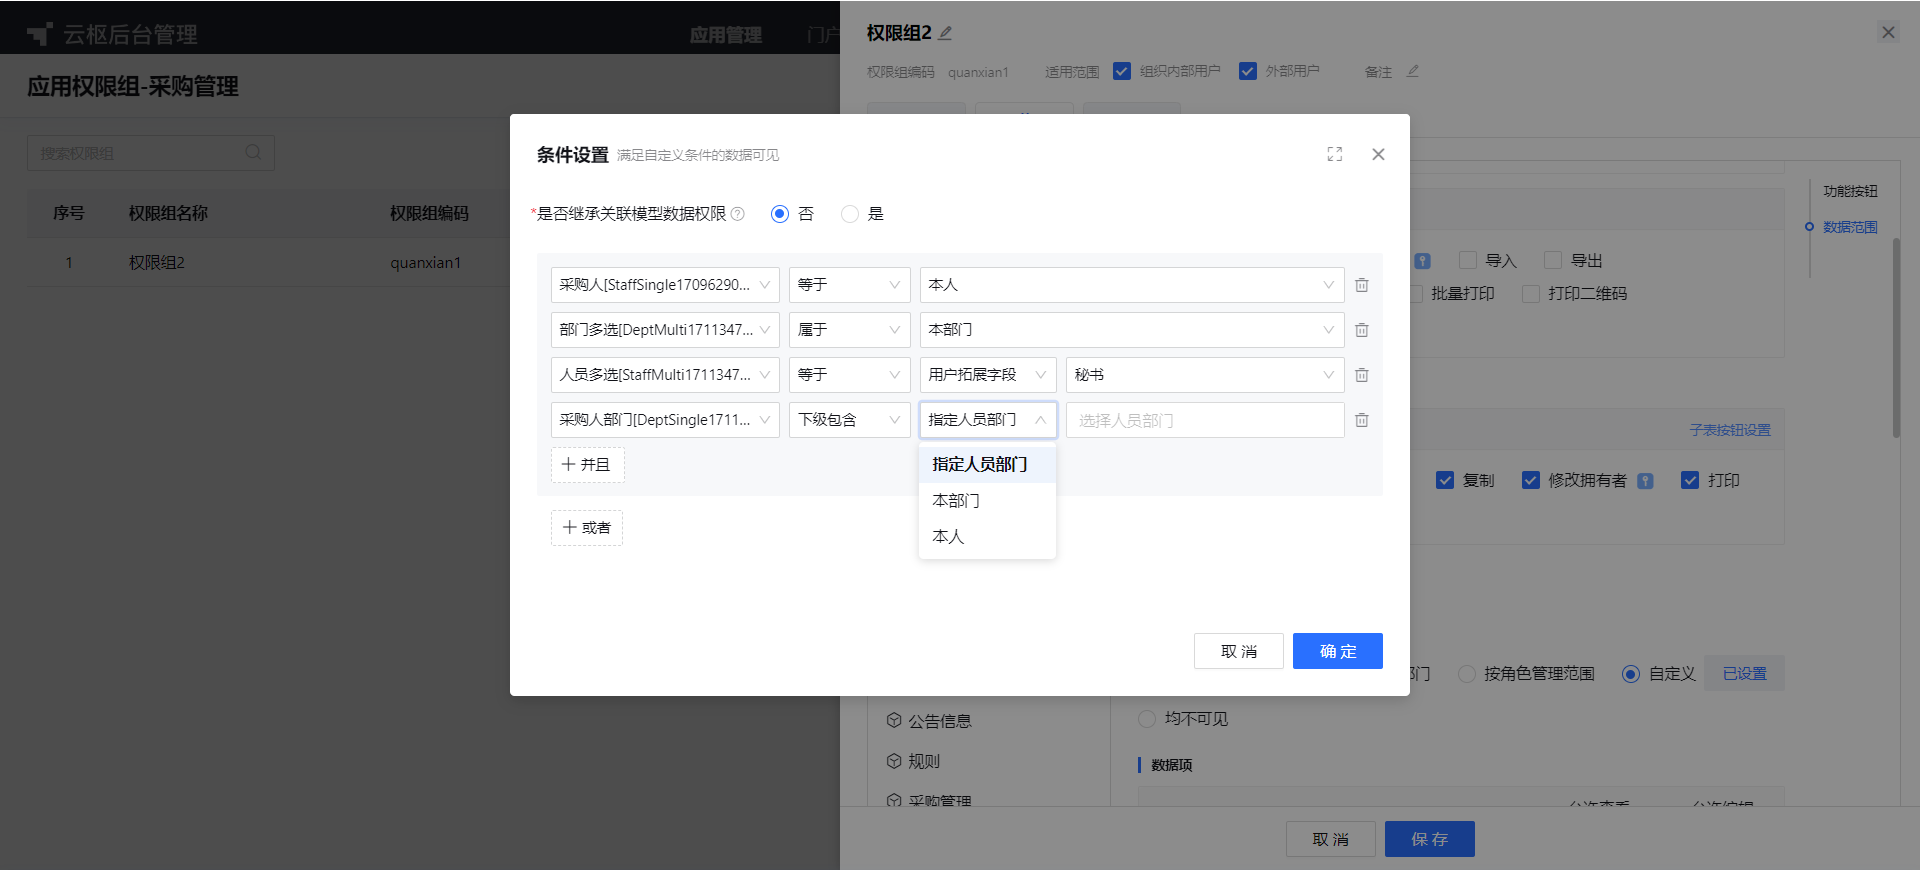Viewport: 1920px width, 870px height.
Task: Toggle the 打印 checkbox
Action: pos(1690,480)
